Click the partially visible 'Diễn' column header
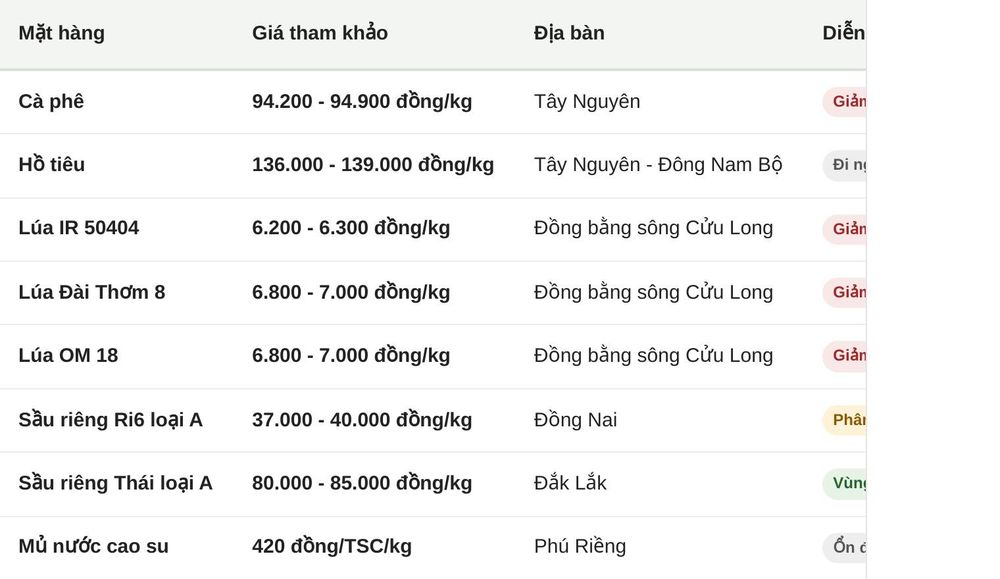This screenshot has width=1000, height=579. coord(844,33)
